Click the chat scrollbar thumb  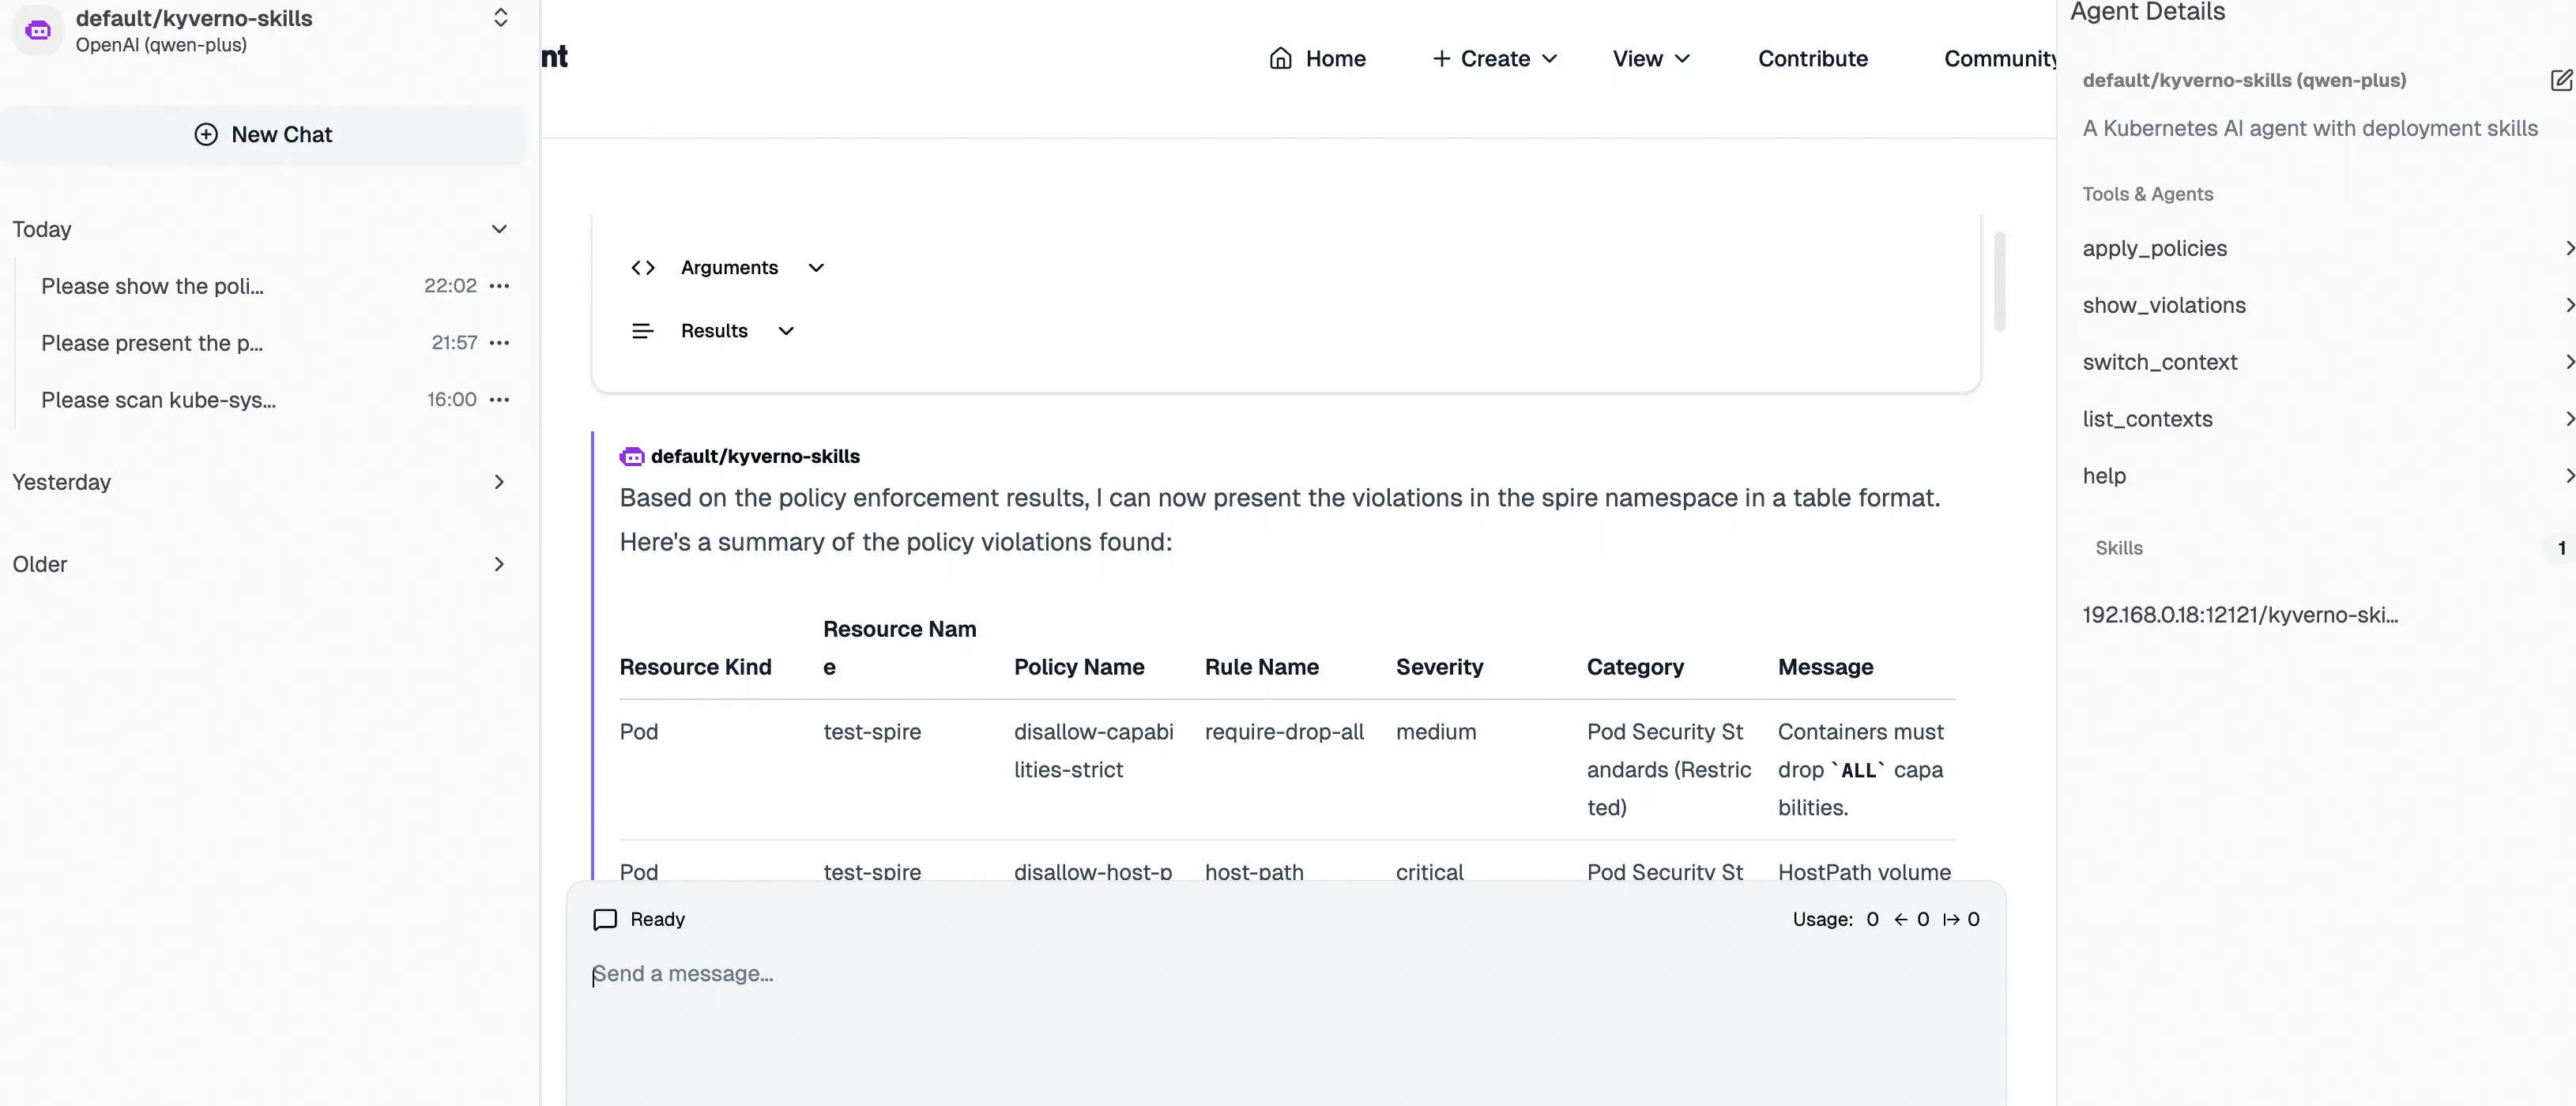pos(1999,281)
